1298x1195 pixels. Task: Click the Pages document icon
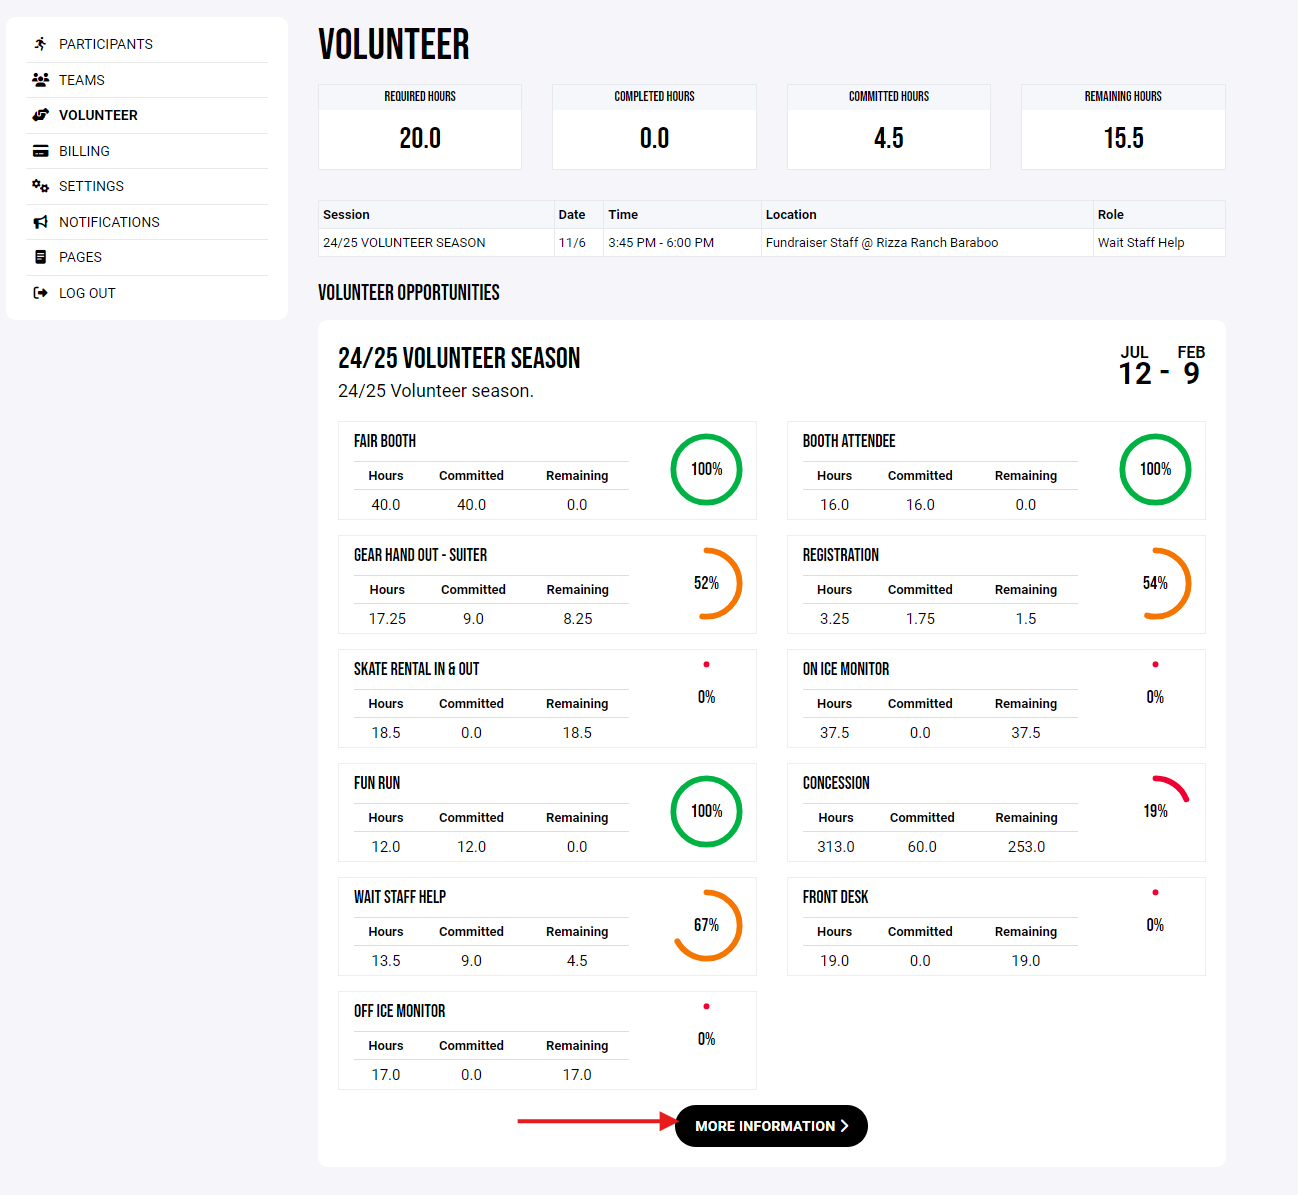coord(40,257)
